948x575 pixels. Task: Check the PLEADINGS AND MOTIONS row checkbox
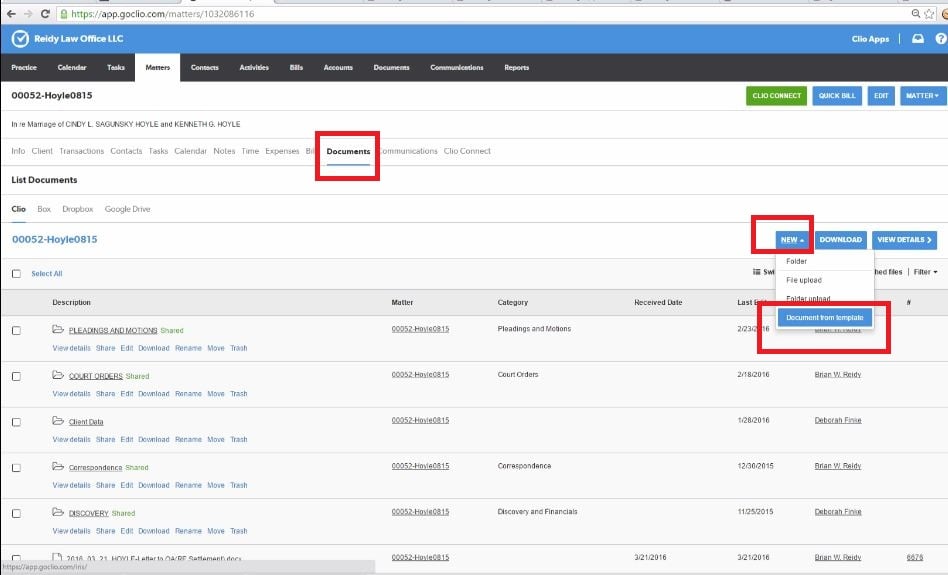point(16,331)
